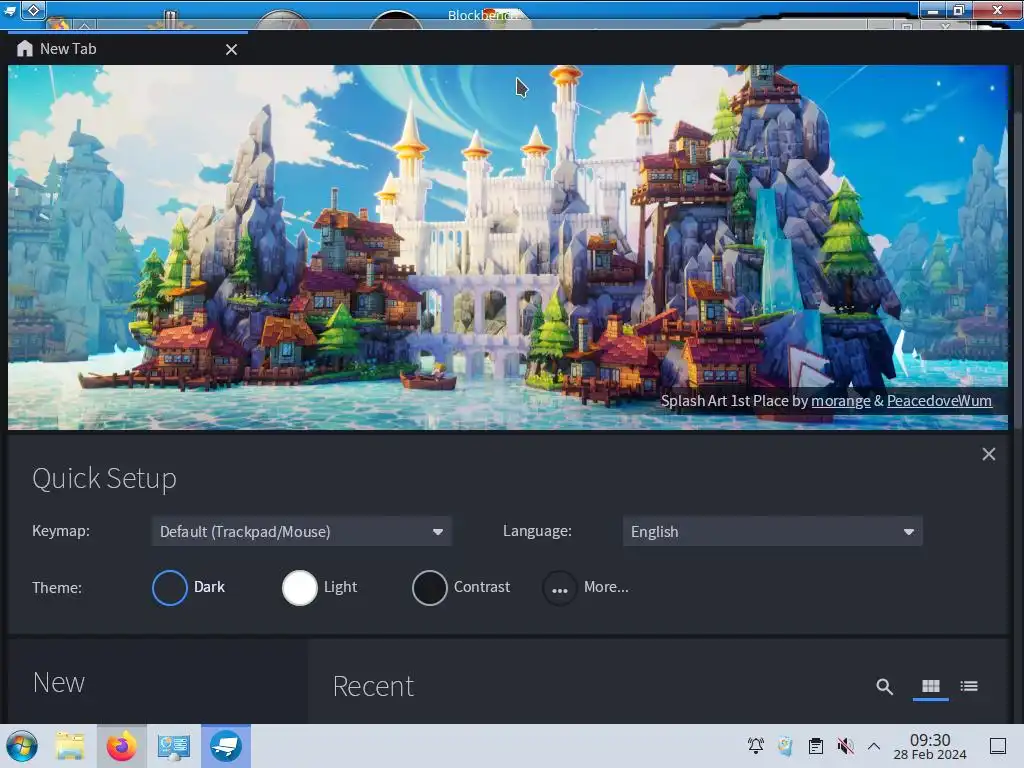The height and width of the screenshot is (768, 1024).
Task: Open File Explorer from taskbar
Action: (70, 746)
